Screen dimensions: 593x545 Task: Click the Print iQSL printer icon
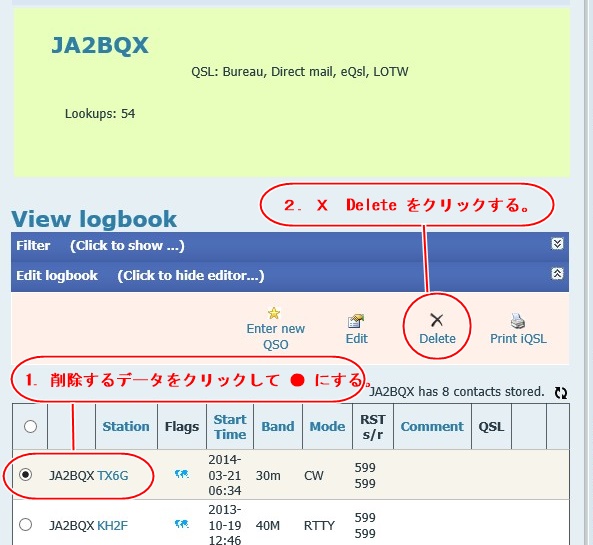pyautogui.click(x=517, y=321)
